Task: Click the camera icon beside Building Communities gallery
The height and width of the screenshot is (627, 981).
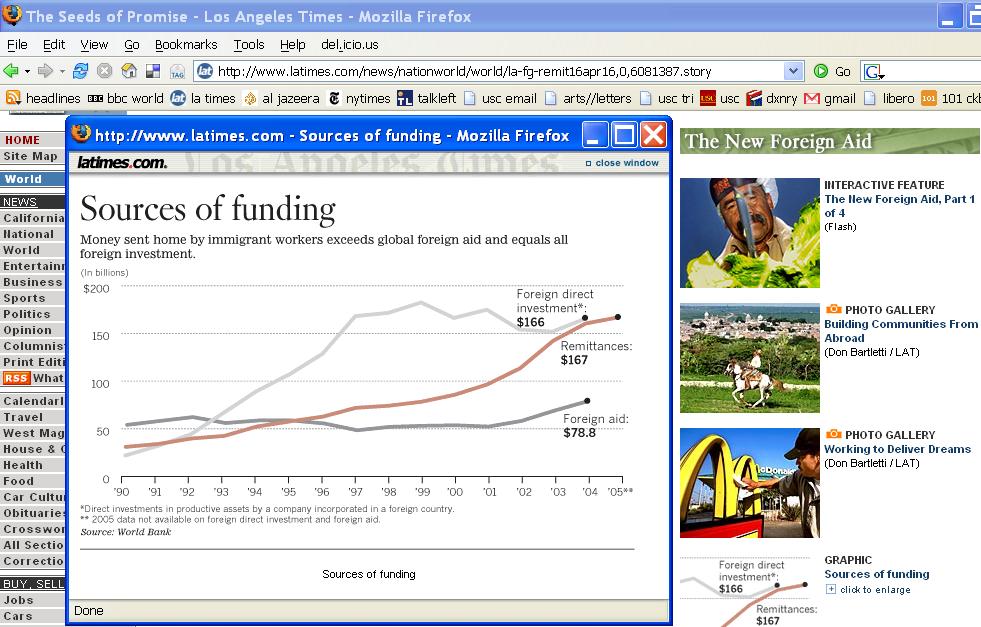Action: (833, 309)
